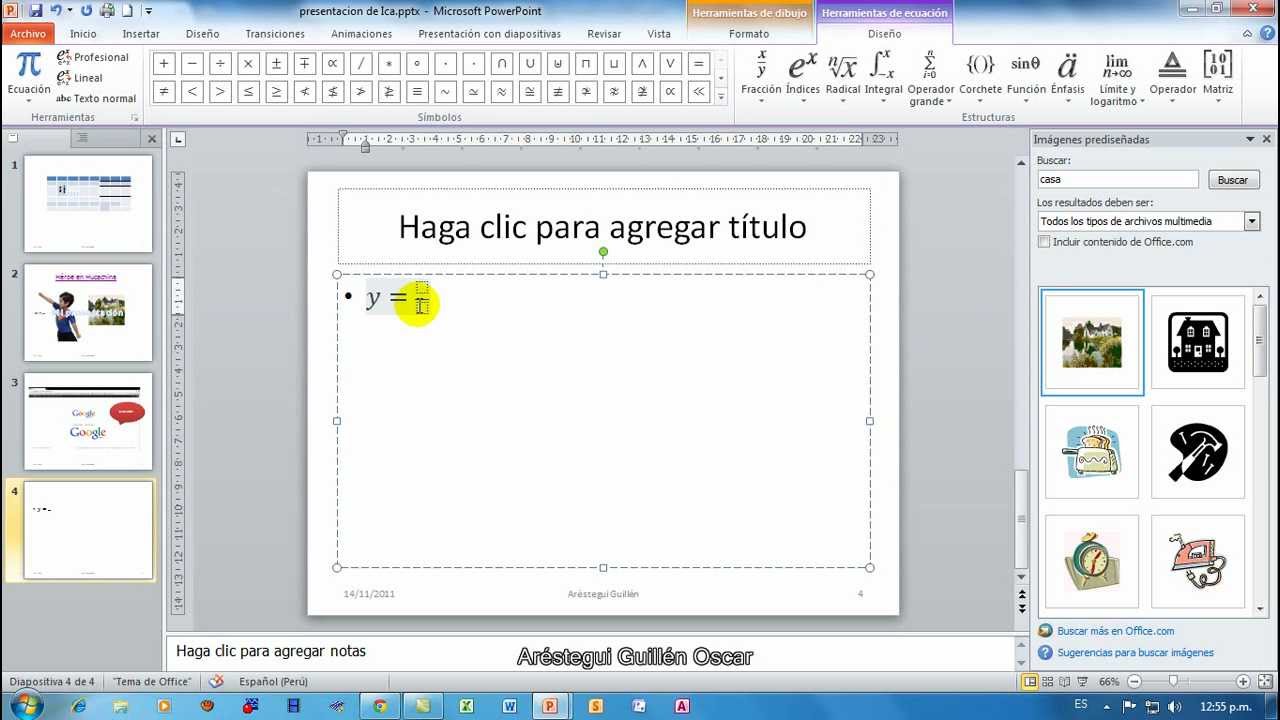Select slide 2 thumbnail in panel
The height and width of the screenshot is (720, 1280).
(88, 312)
